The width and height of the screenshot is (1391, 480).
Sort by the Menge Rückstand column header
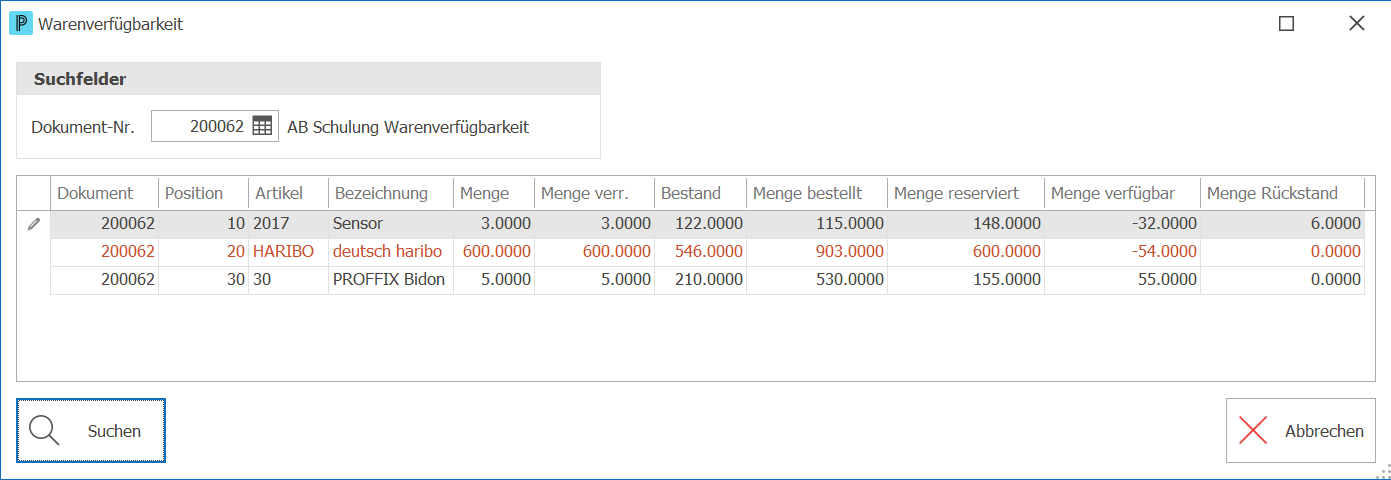point(1283,193)
